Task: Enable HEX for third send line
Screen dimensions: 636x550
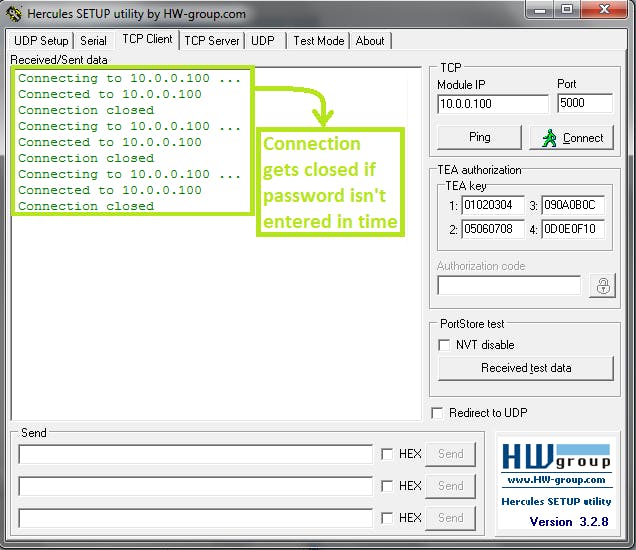Action: 387,518
